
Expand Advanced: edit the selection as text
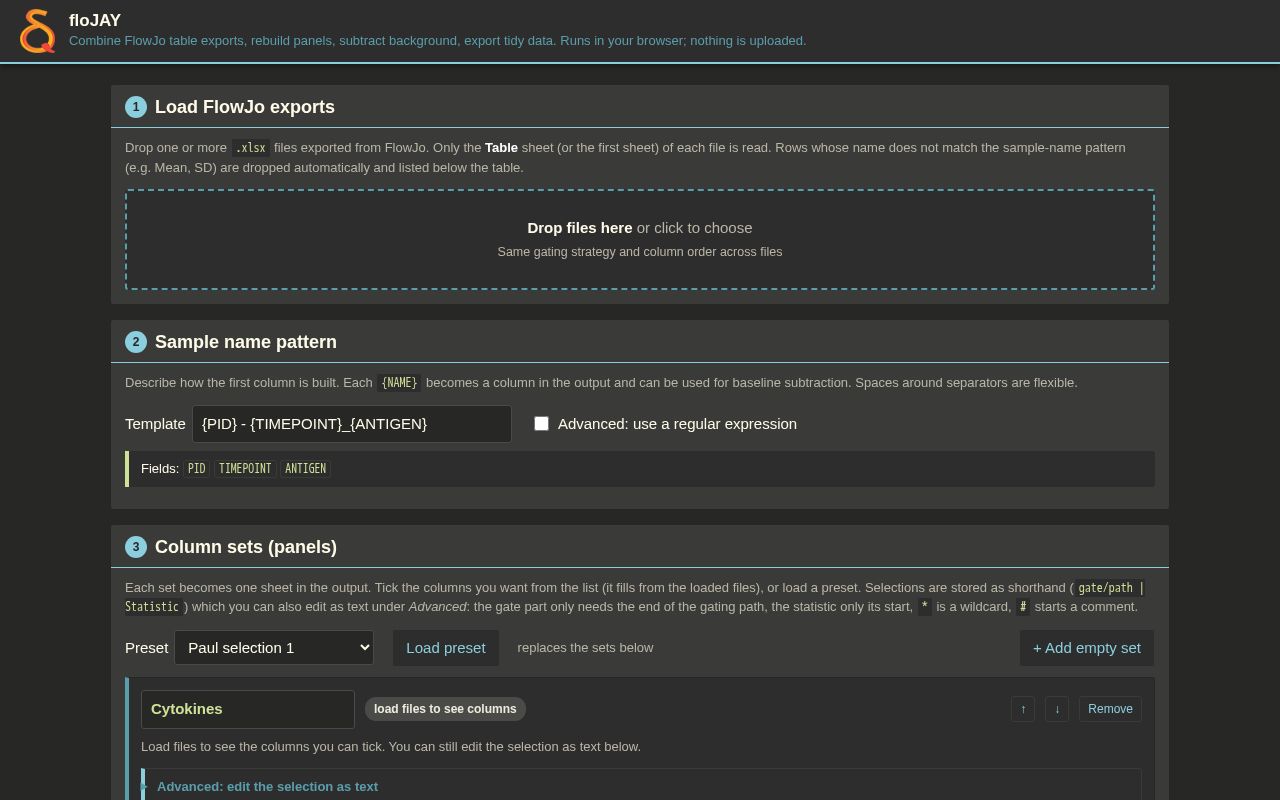[x=267, y=787]
